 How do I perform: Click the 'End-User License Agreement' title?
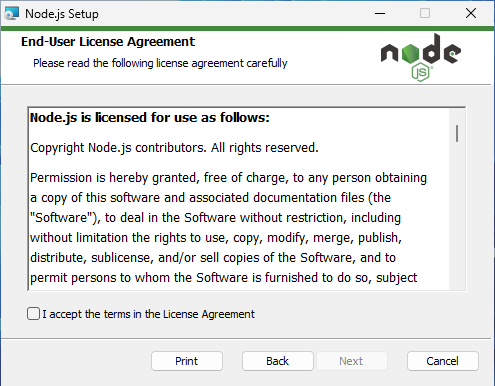(108, 42)
